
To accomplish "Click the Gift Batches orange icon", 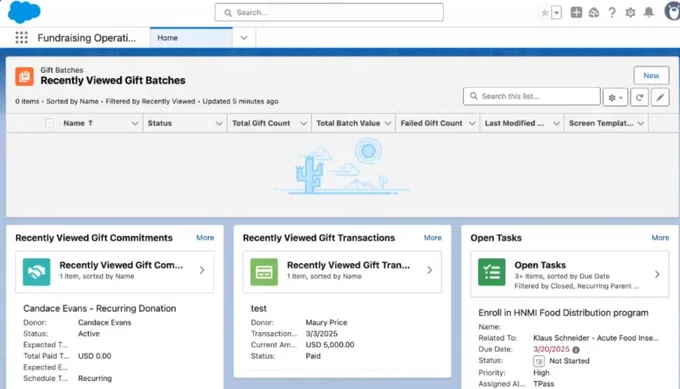I will click(24, 76).
